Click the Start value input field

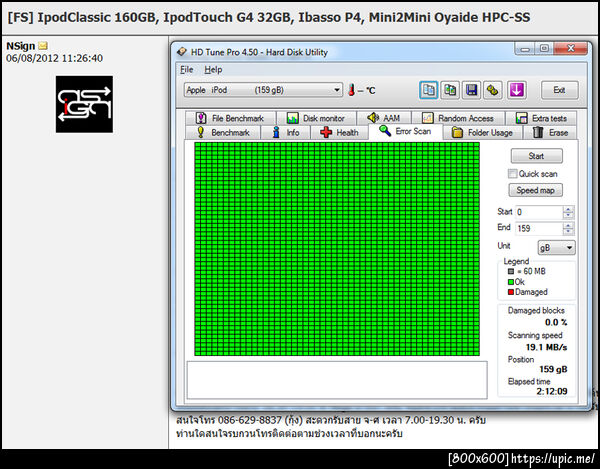click(539, 212)
